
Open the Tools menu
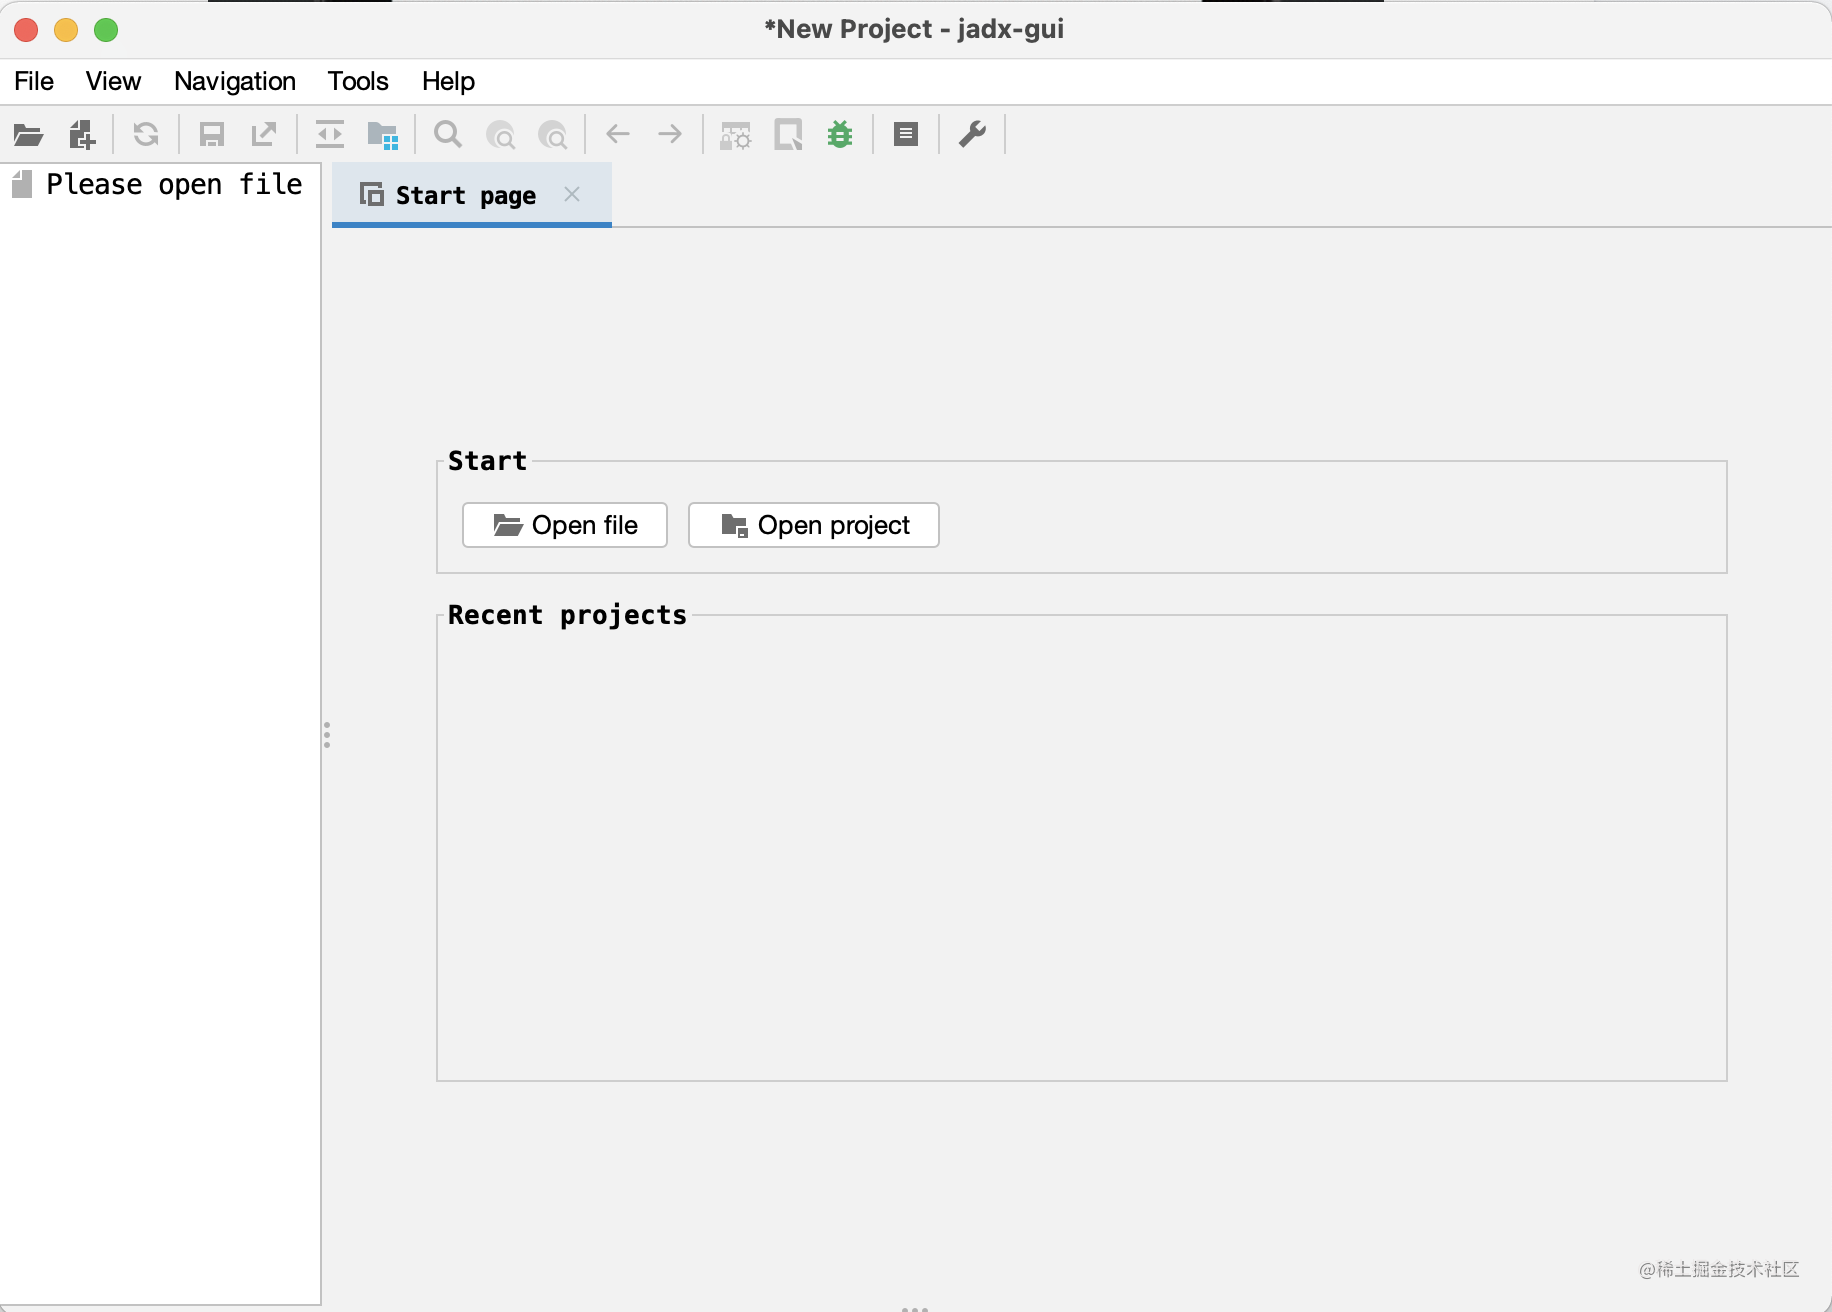(x=358, y=81)
